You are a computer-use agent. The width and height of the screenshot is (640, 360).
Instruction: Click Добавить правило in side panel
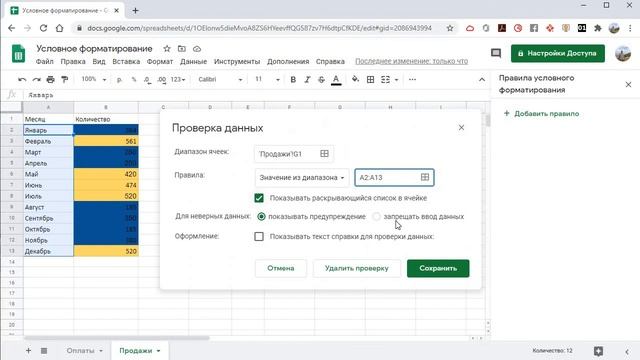(542, 114)
